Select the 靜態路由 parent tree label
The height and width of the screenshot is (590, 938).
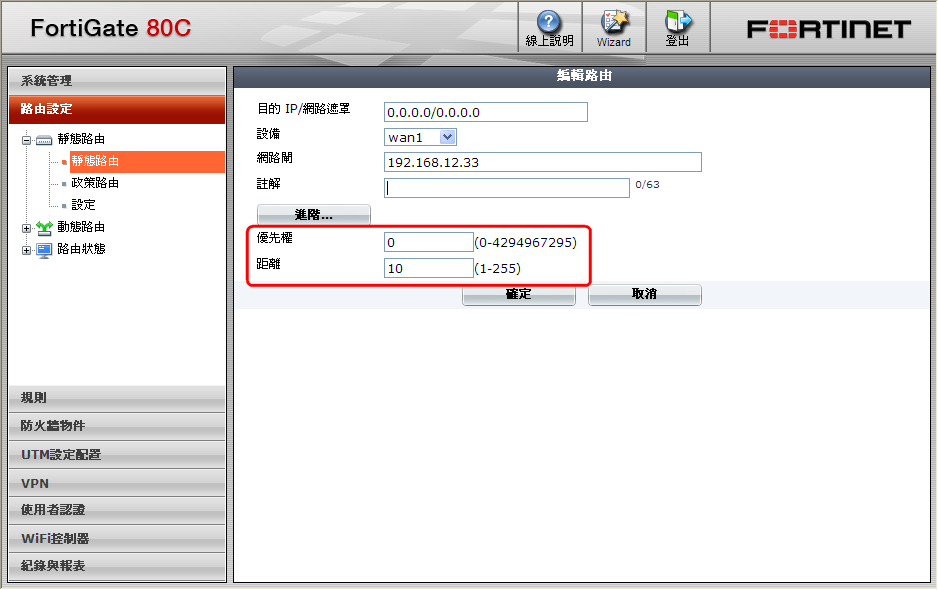(81, 139)
